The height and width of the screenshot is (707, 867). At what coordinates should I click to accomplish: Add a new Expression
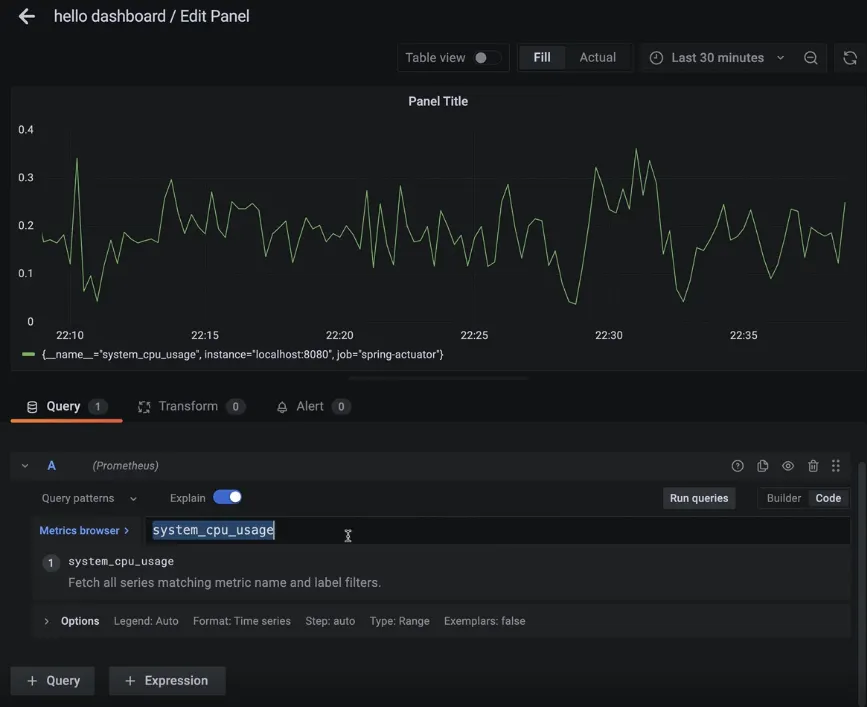pyautogui.click(x=166, y=681)
